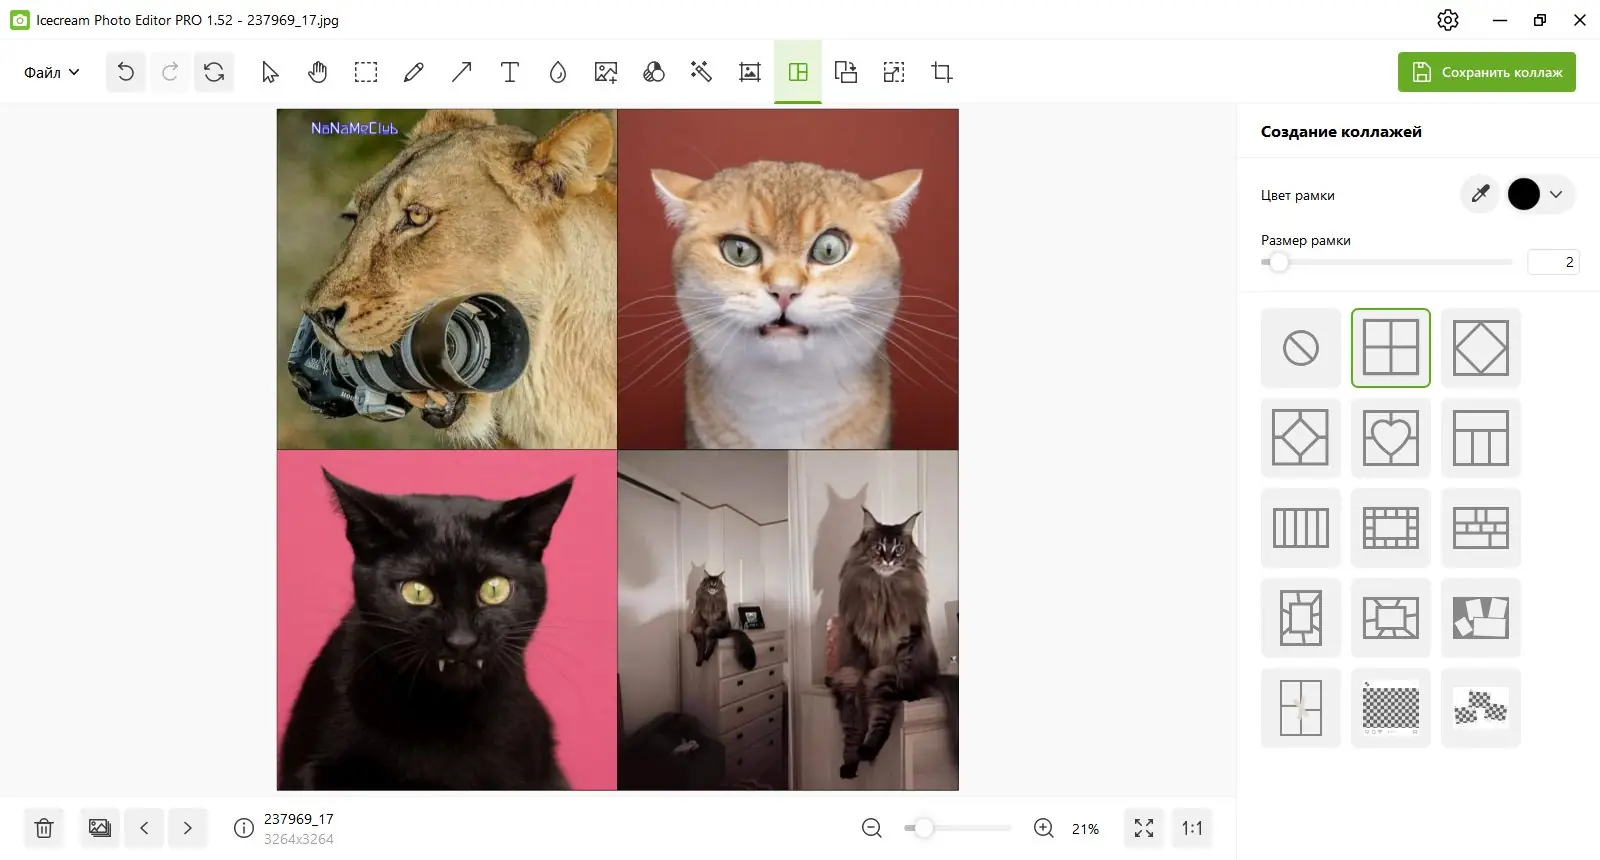The width and height of the screenshot is (1600, 860).
Task: Click the lioness photo in the collage
Action: click(447, 279)
